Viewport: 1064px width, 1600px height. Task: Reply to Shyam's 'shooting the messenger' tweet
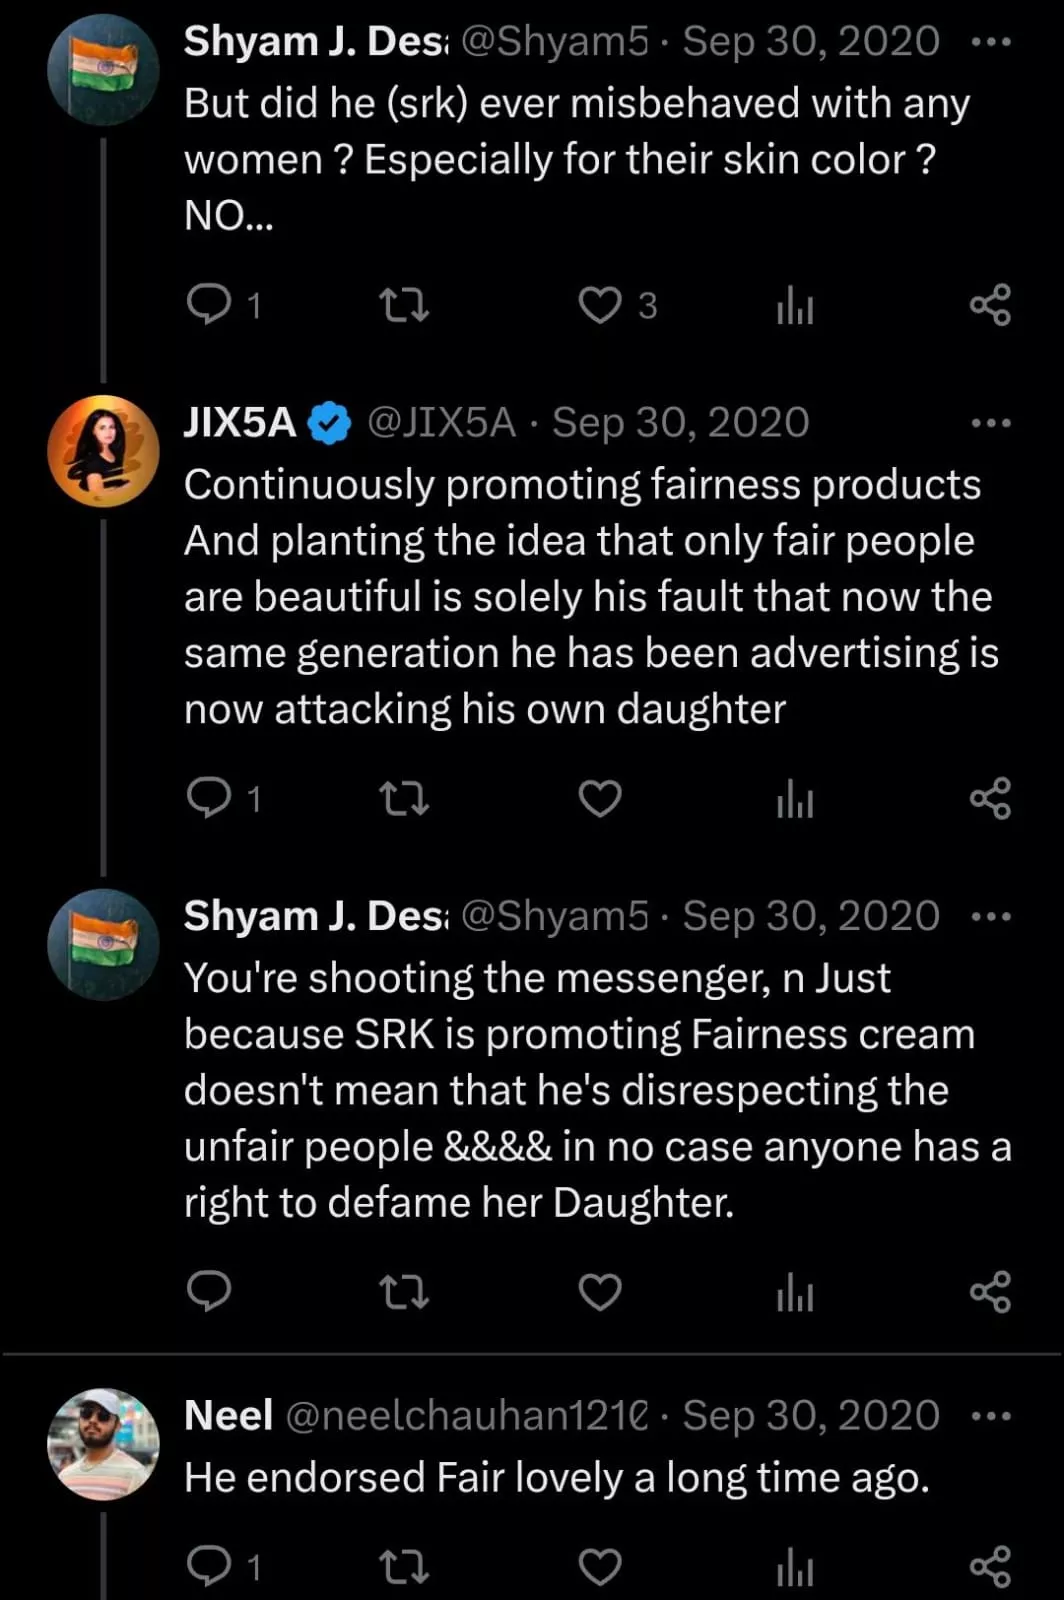click(209, 1292)
